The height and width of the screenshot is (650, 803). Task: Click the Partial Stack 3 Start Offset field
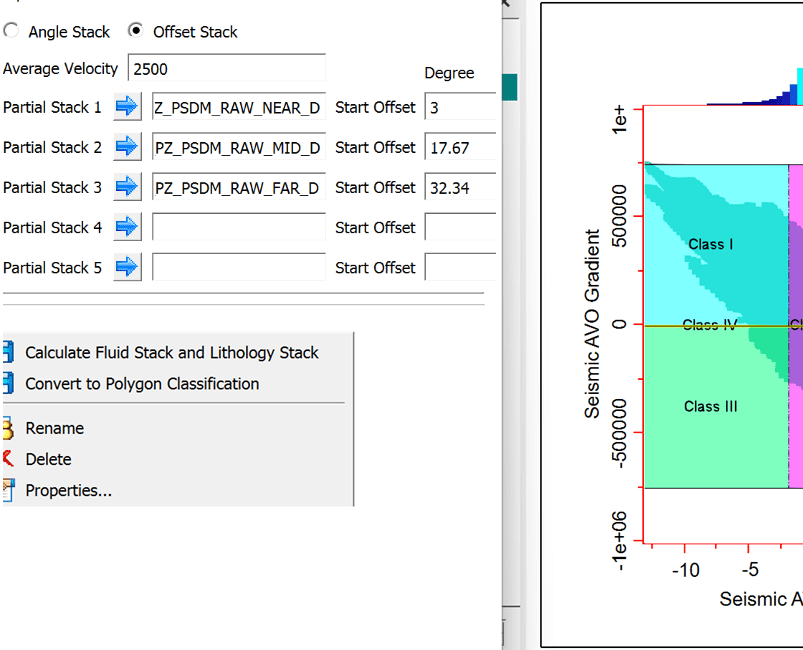[x=460, y=187]
